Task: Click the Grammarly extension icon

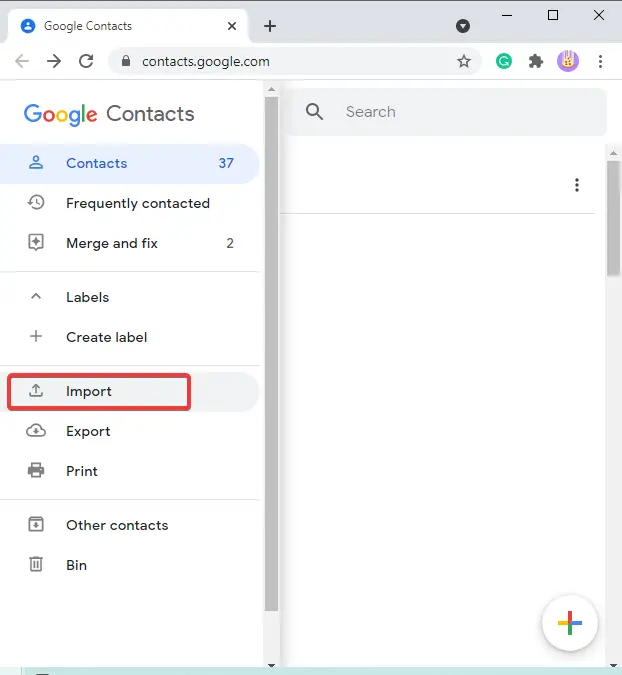Action: point(504,61)
